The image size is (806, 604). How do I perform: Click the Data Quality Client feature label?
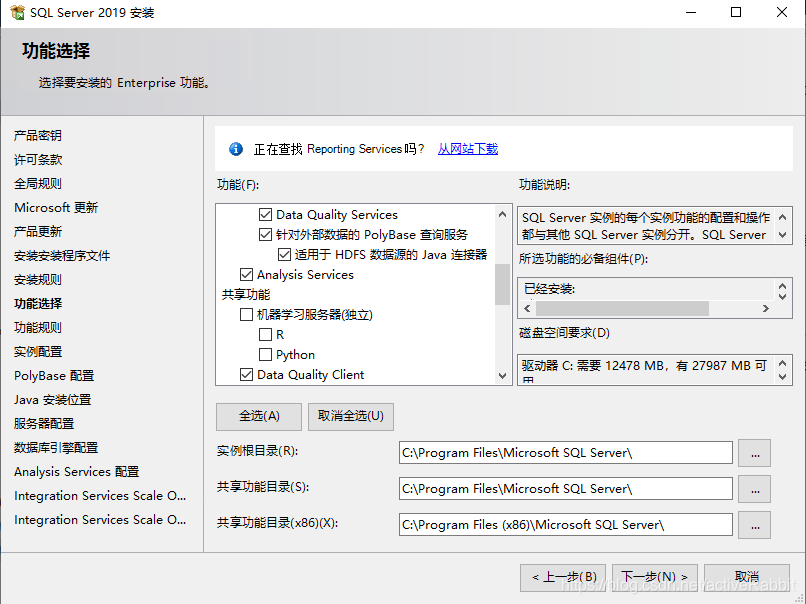pos(310,375)
